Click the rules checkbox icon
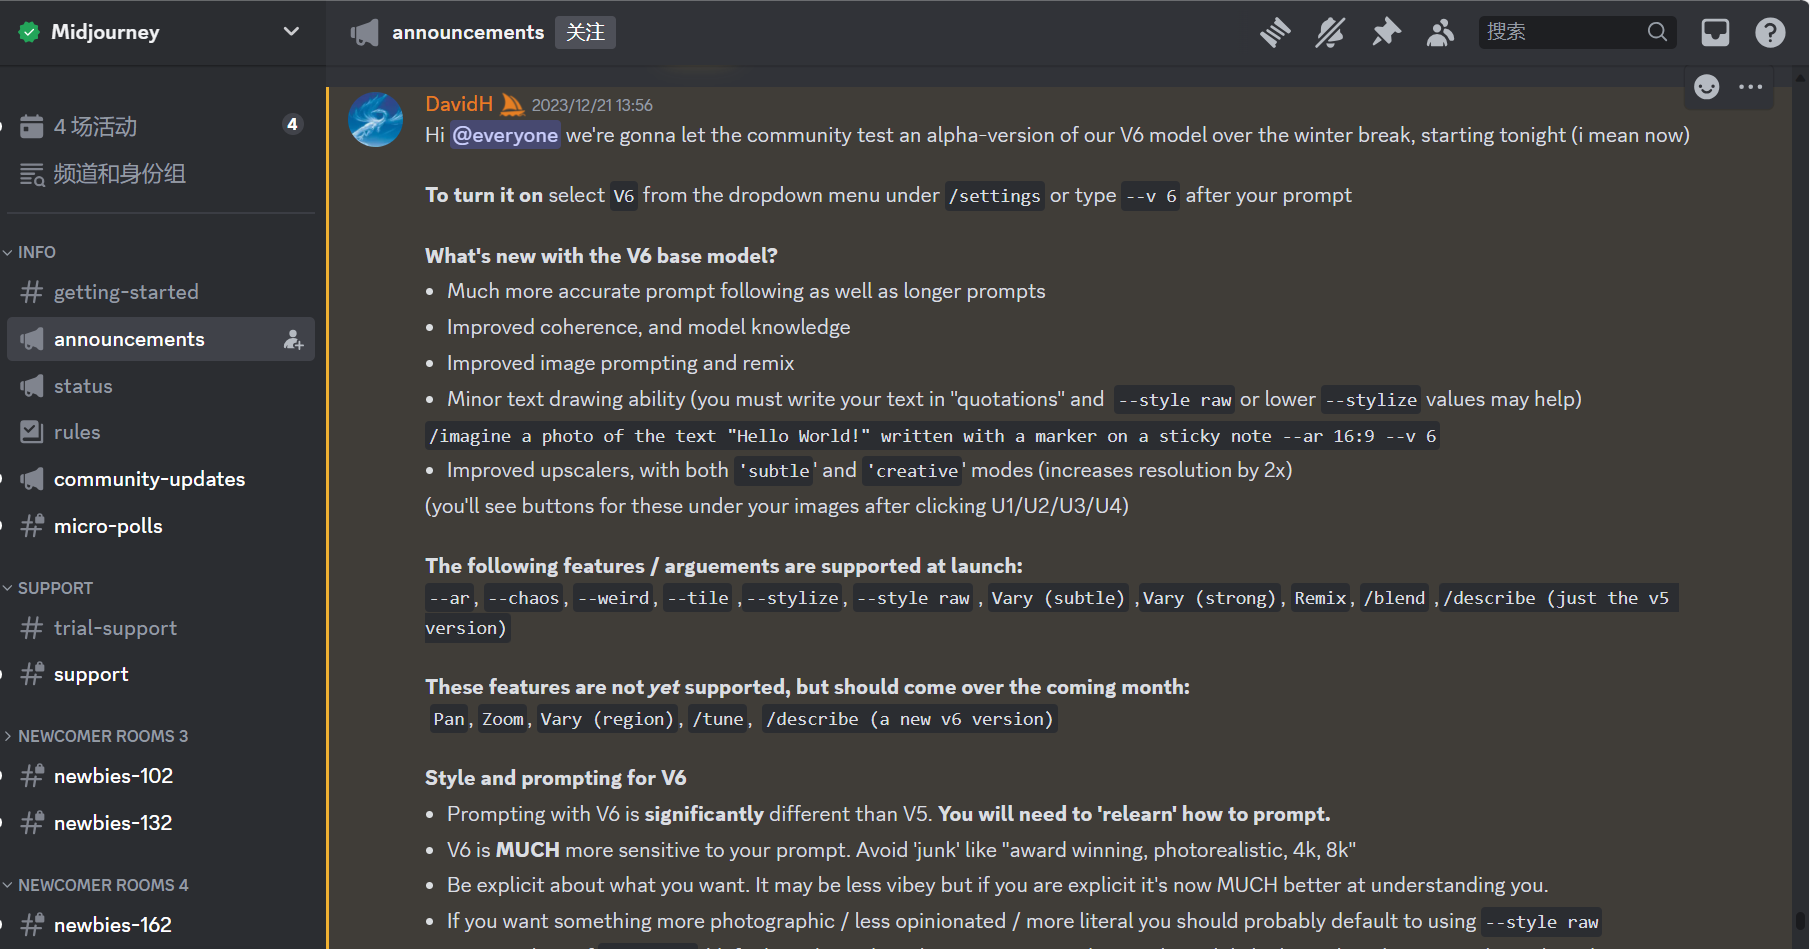Screen dimensions: 1810x949 [x=32, y=432]
